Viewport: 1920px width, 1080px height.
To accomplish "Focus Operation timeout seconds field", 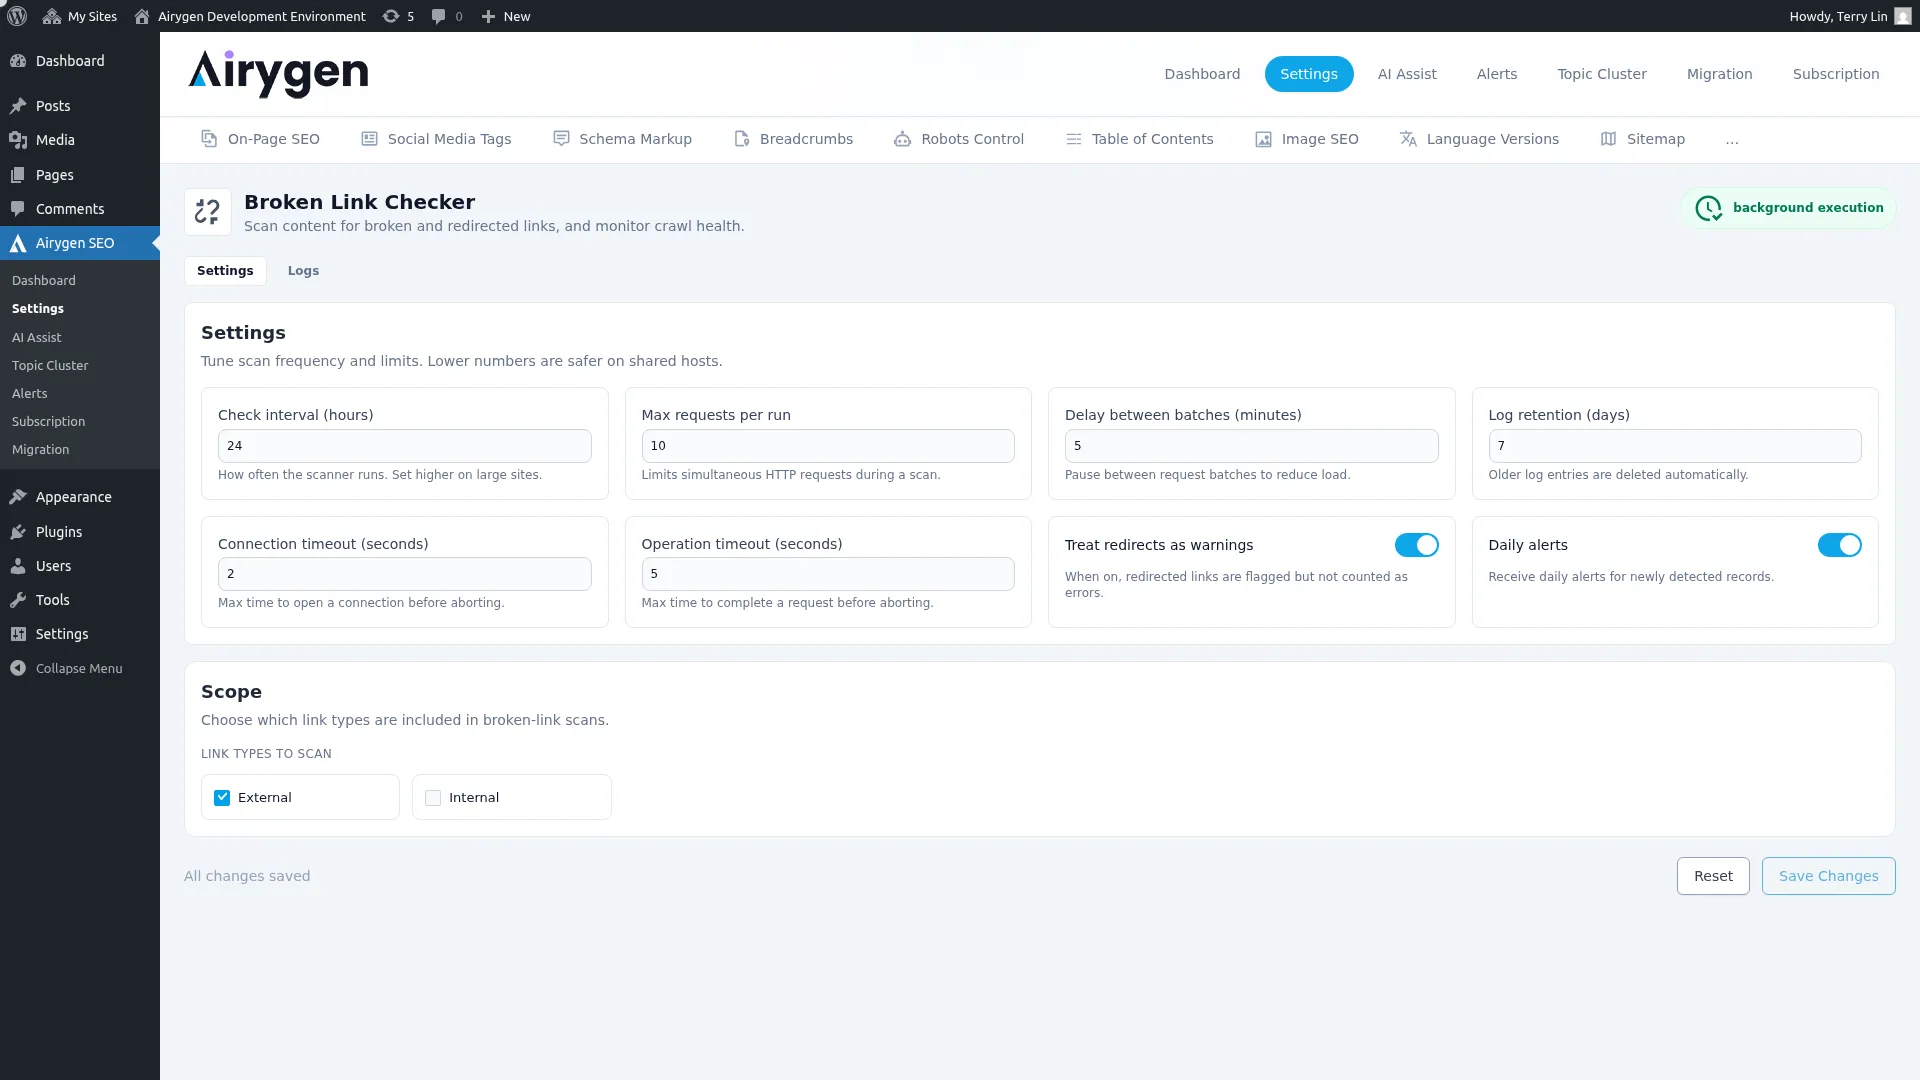I will tap(827, 574).
